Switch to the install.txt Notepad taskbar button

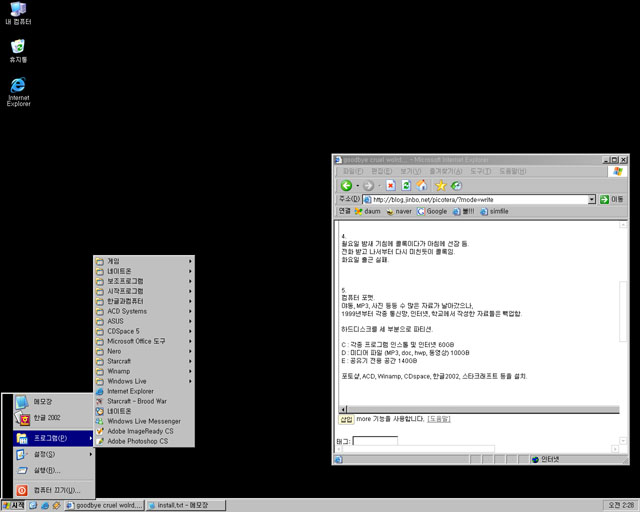[186, 505]
